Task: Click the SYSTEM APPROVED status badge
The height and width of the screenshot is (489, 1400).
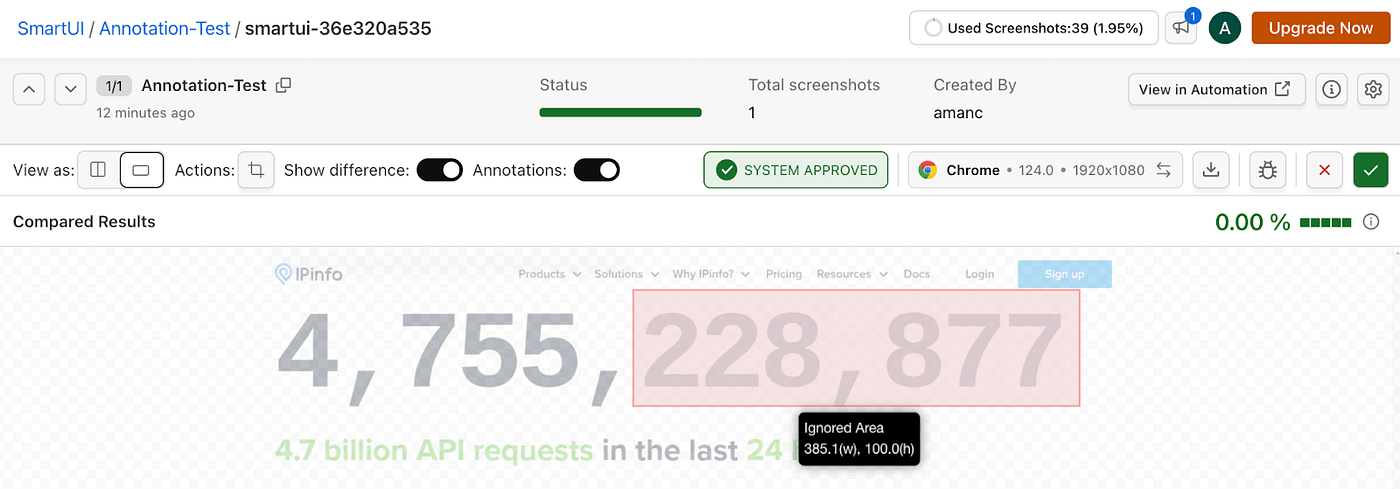Action: (x=796, y=170)
